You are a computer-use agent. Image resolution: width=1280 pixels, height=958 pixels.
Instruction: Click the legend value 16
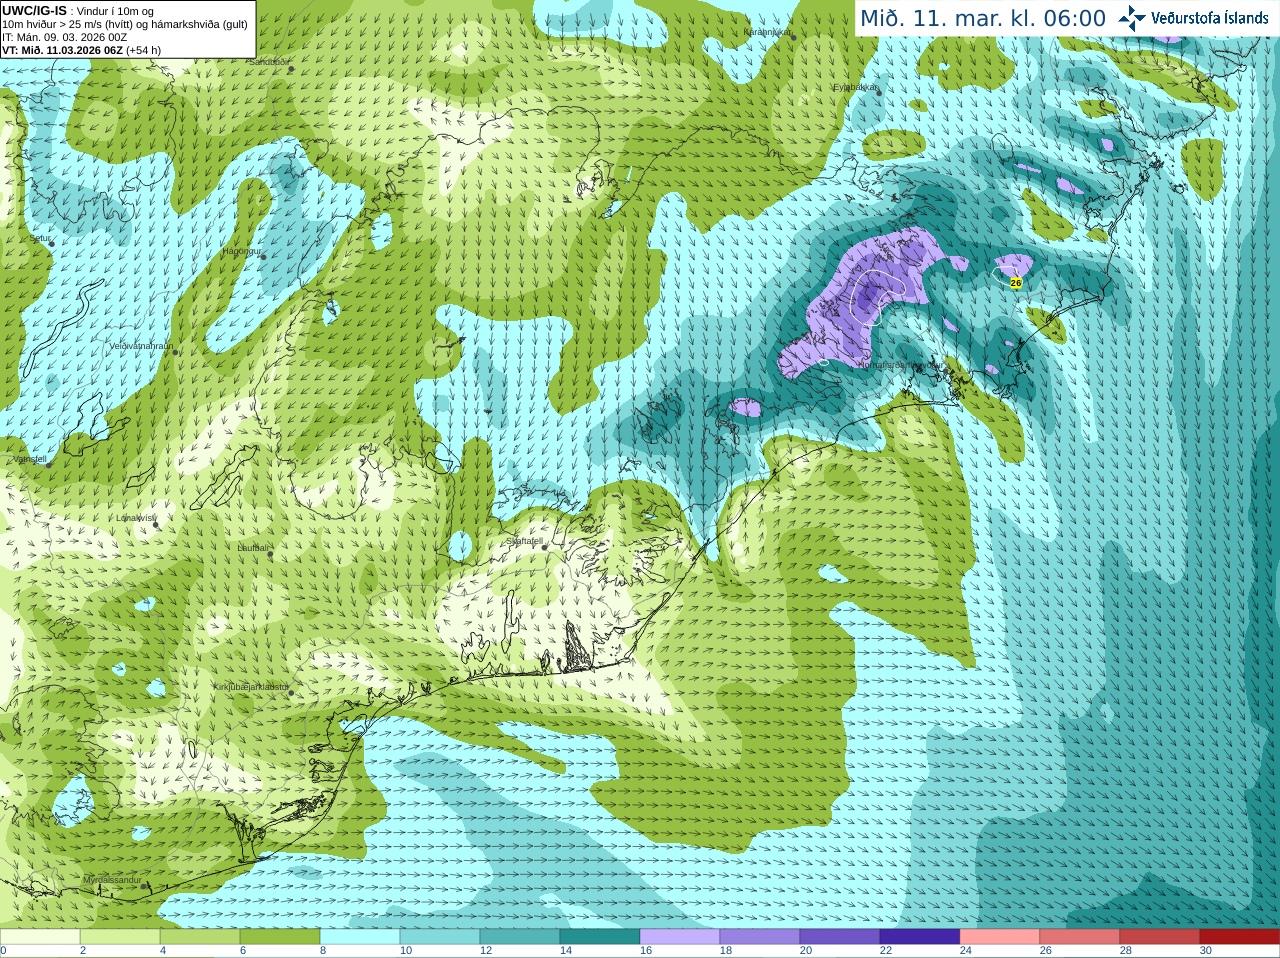coord(646,951)
